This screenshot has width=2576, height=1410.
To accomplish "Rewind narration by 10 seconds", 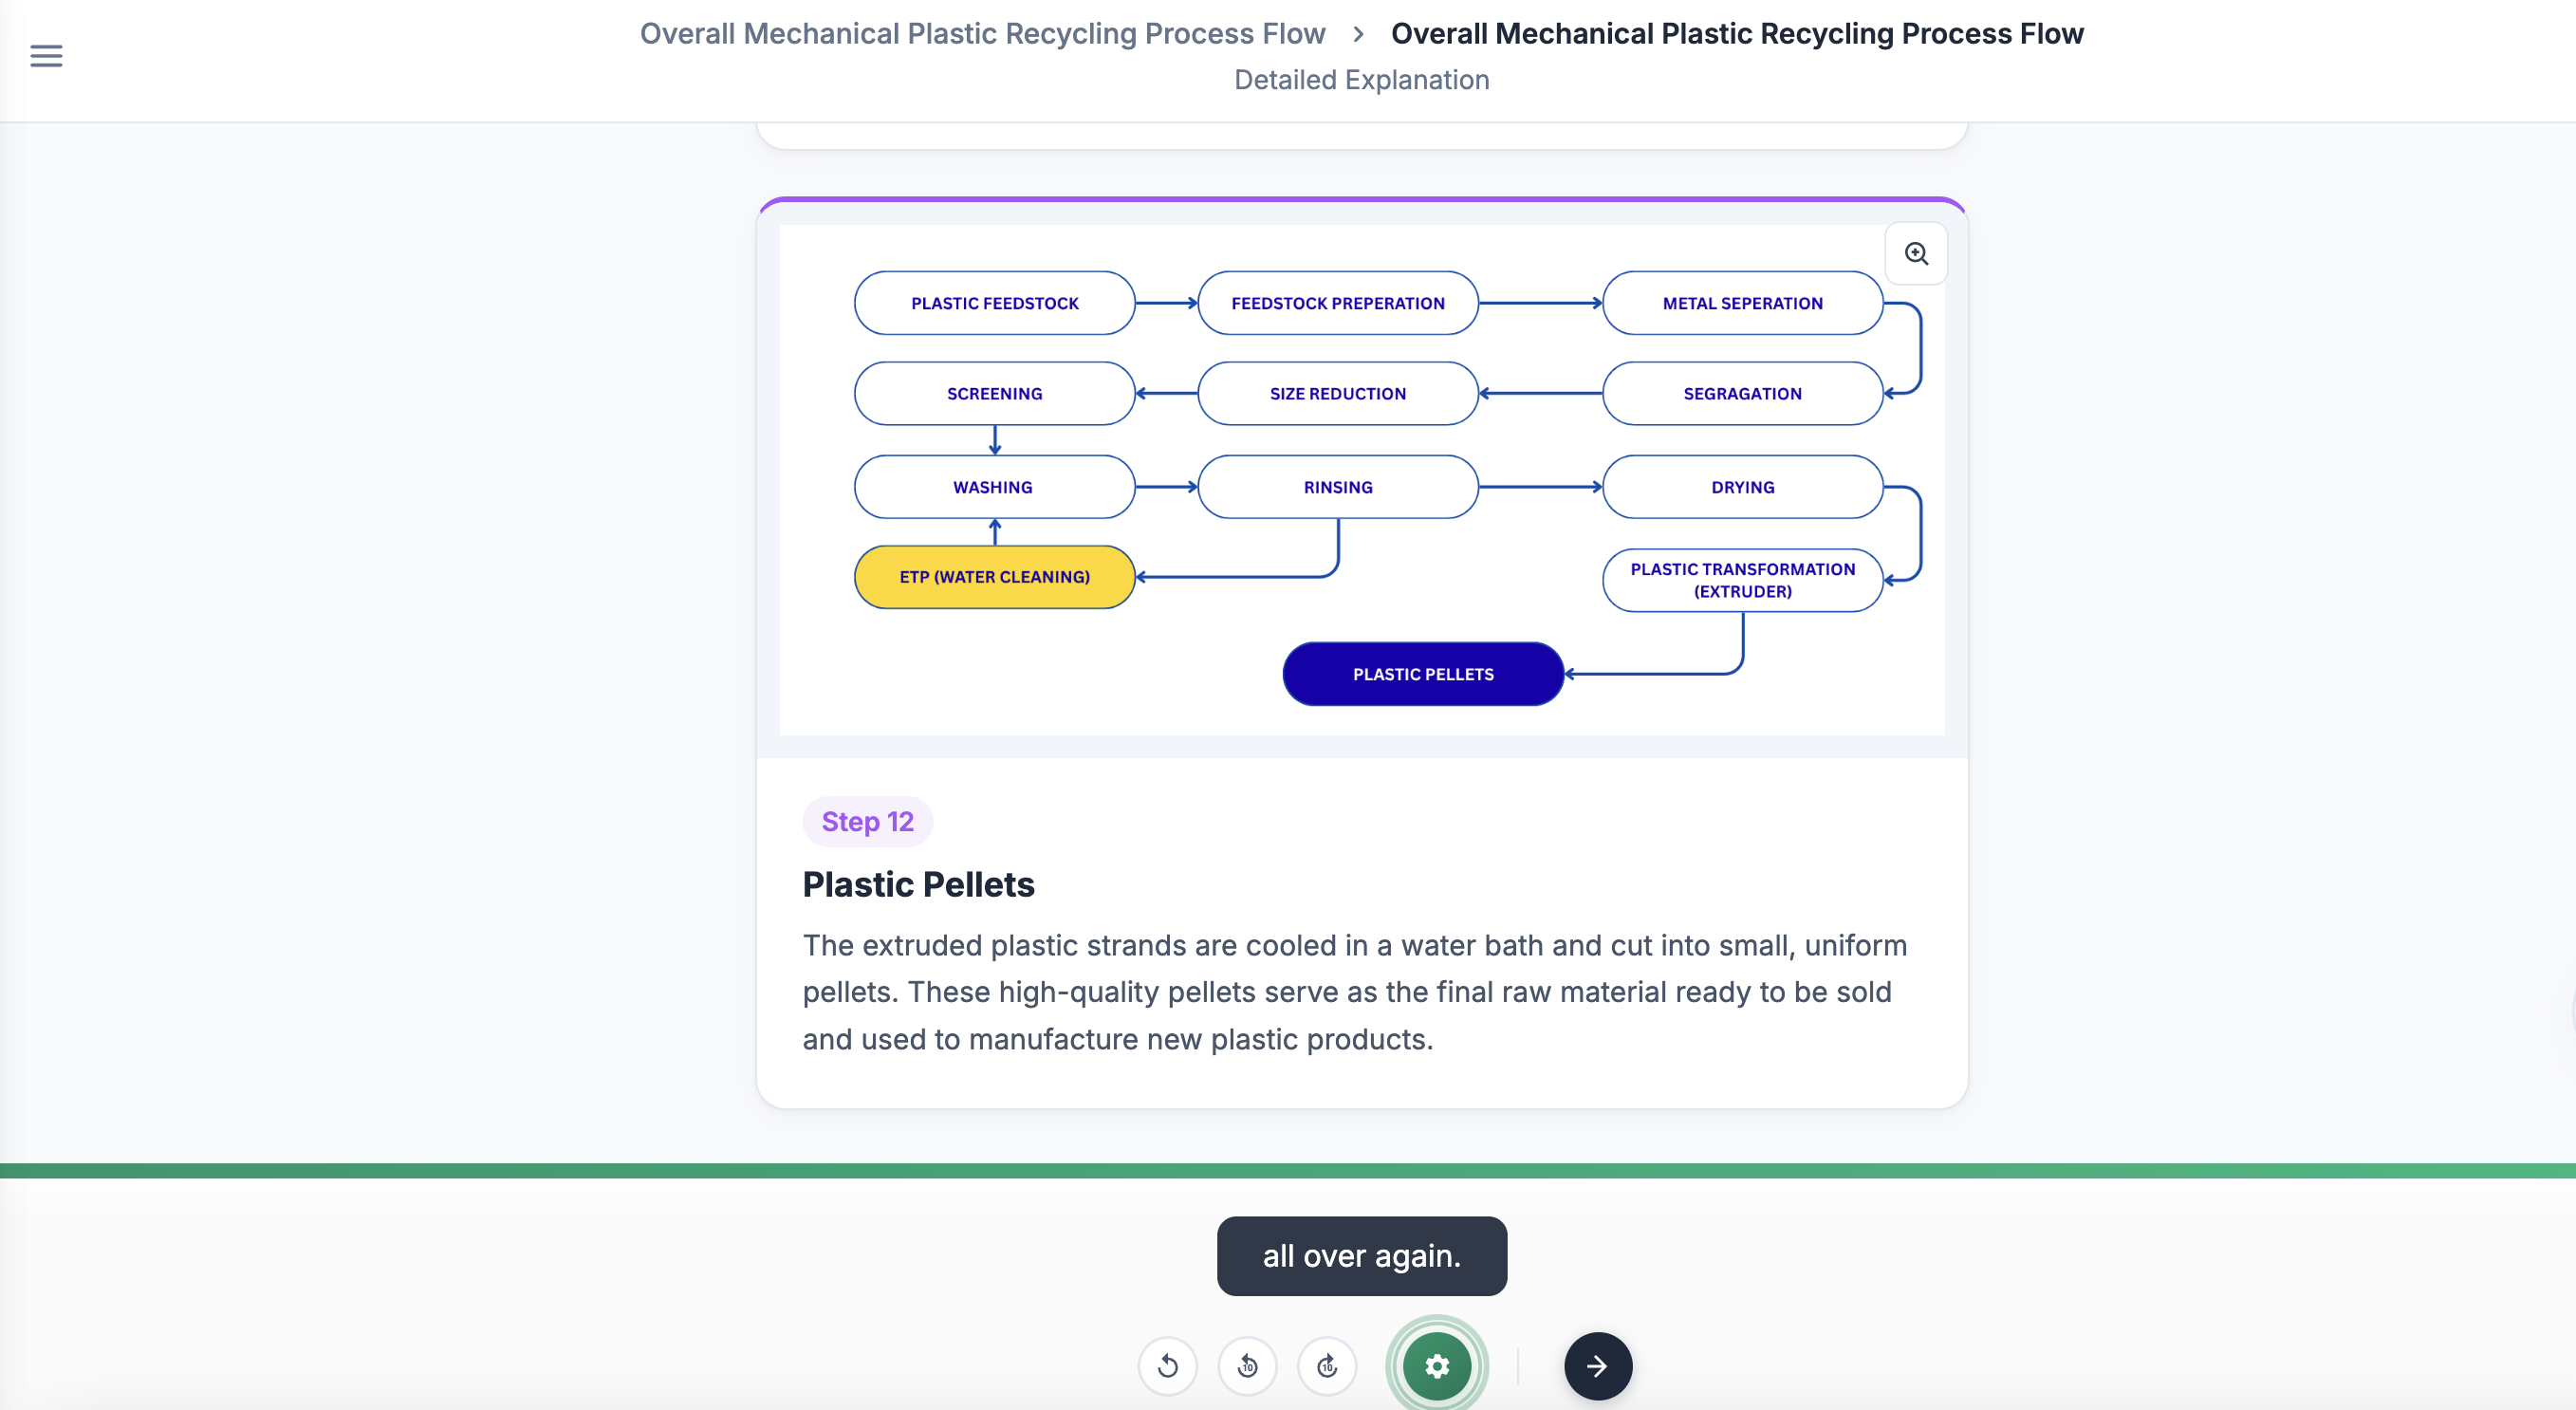I will [x=1247, y=1365].
